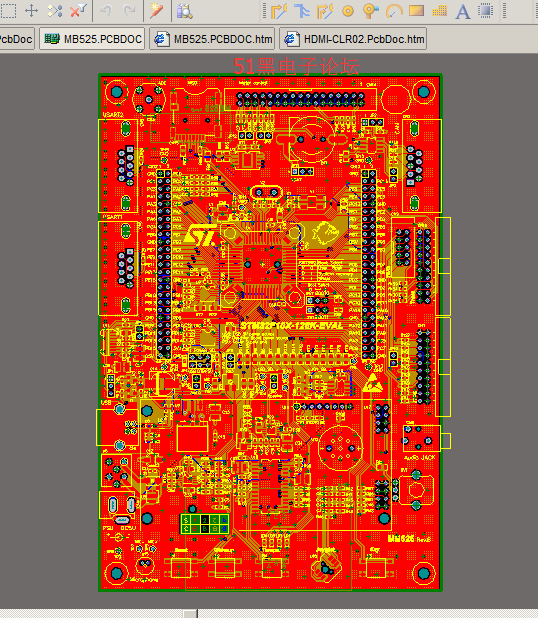
Task: Switch to the MB525.PCBDOC.htm tab
Action: (x=212, y=39)
